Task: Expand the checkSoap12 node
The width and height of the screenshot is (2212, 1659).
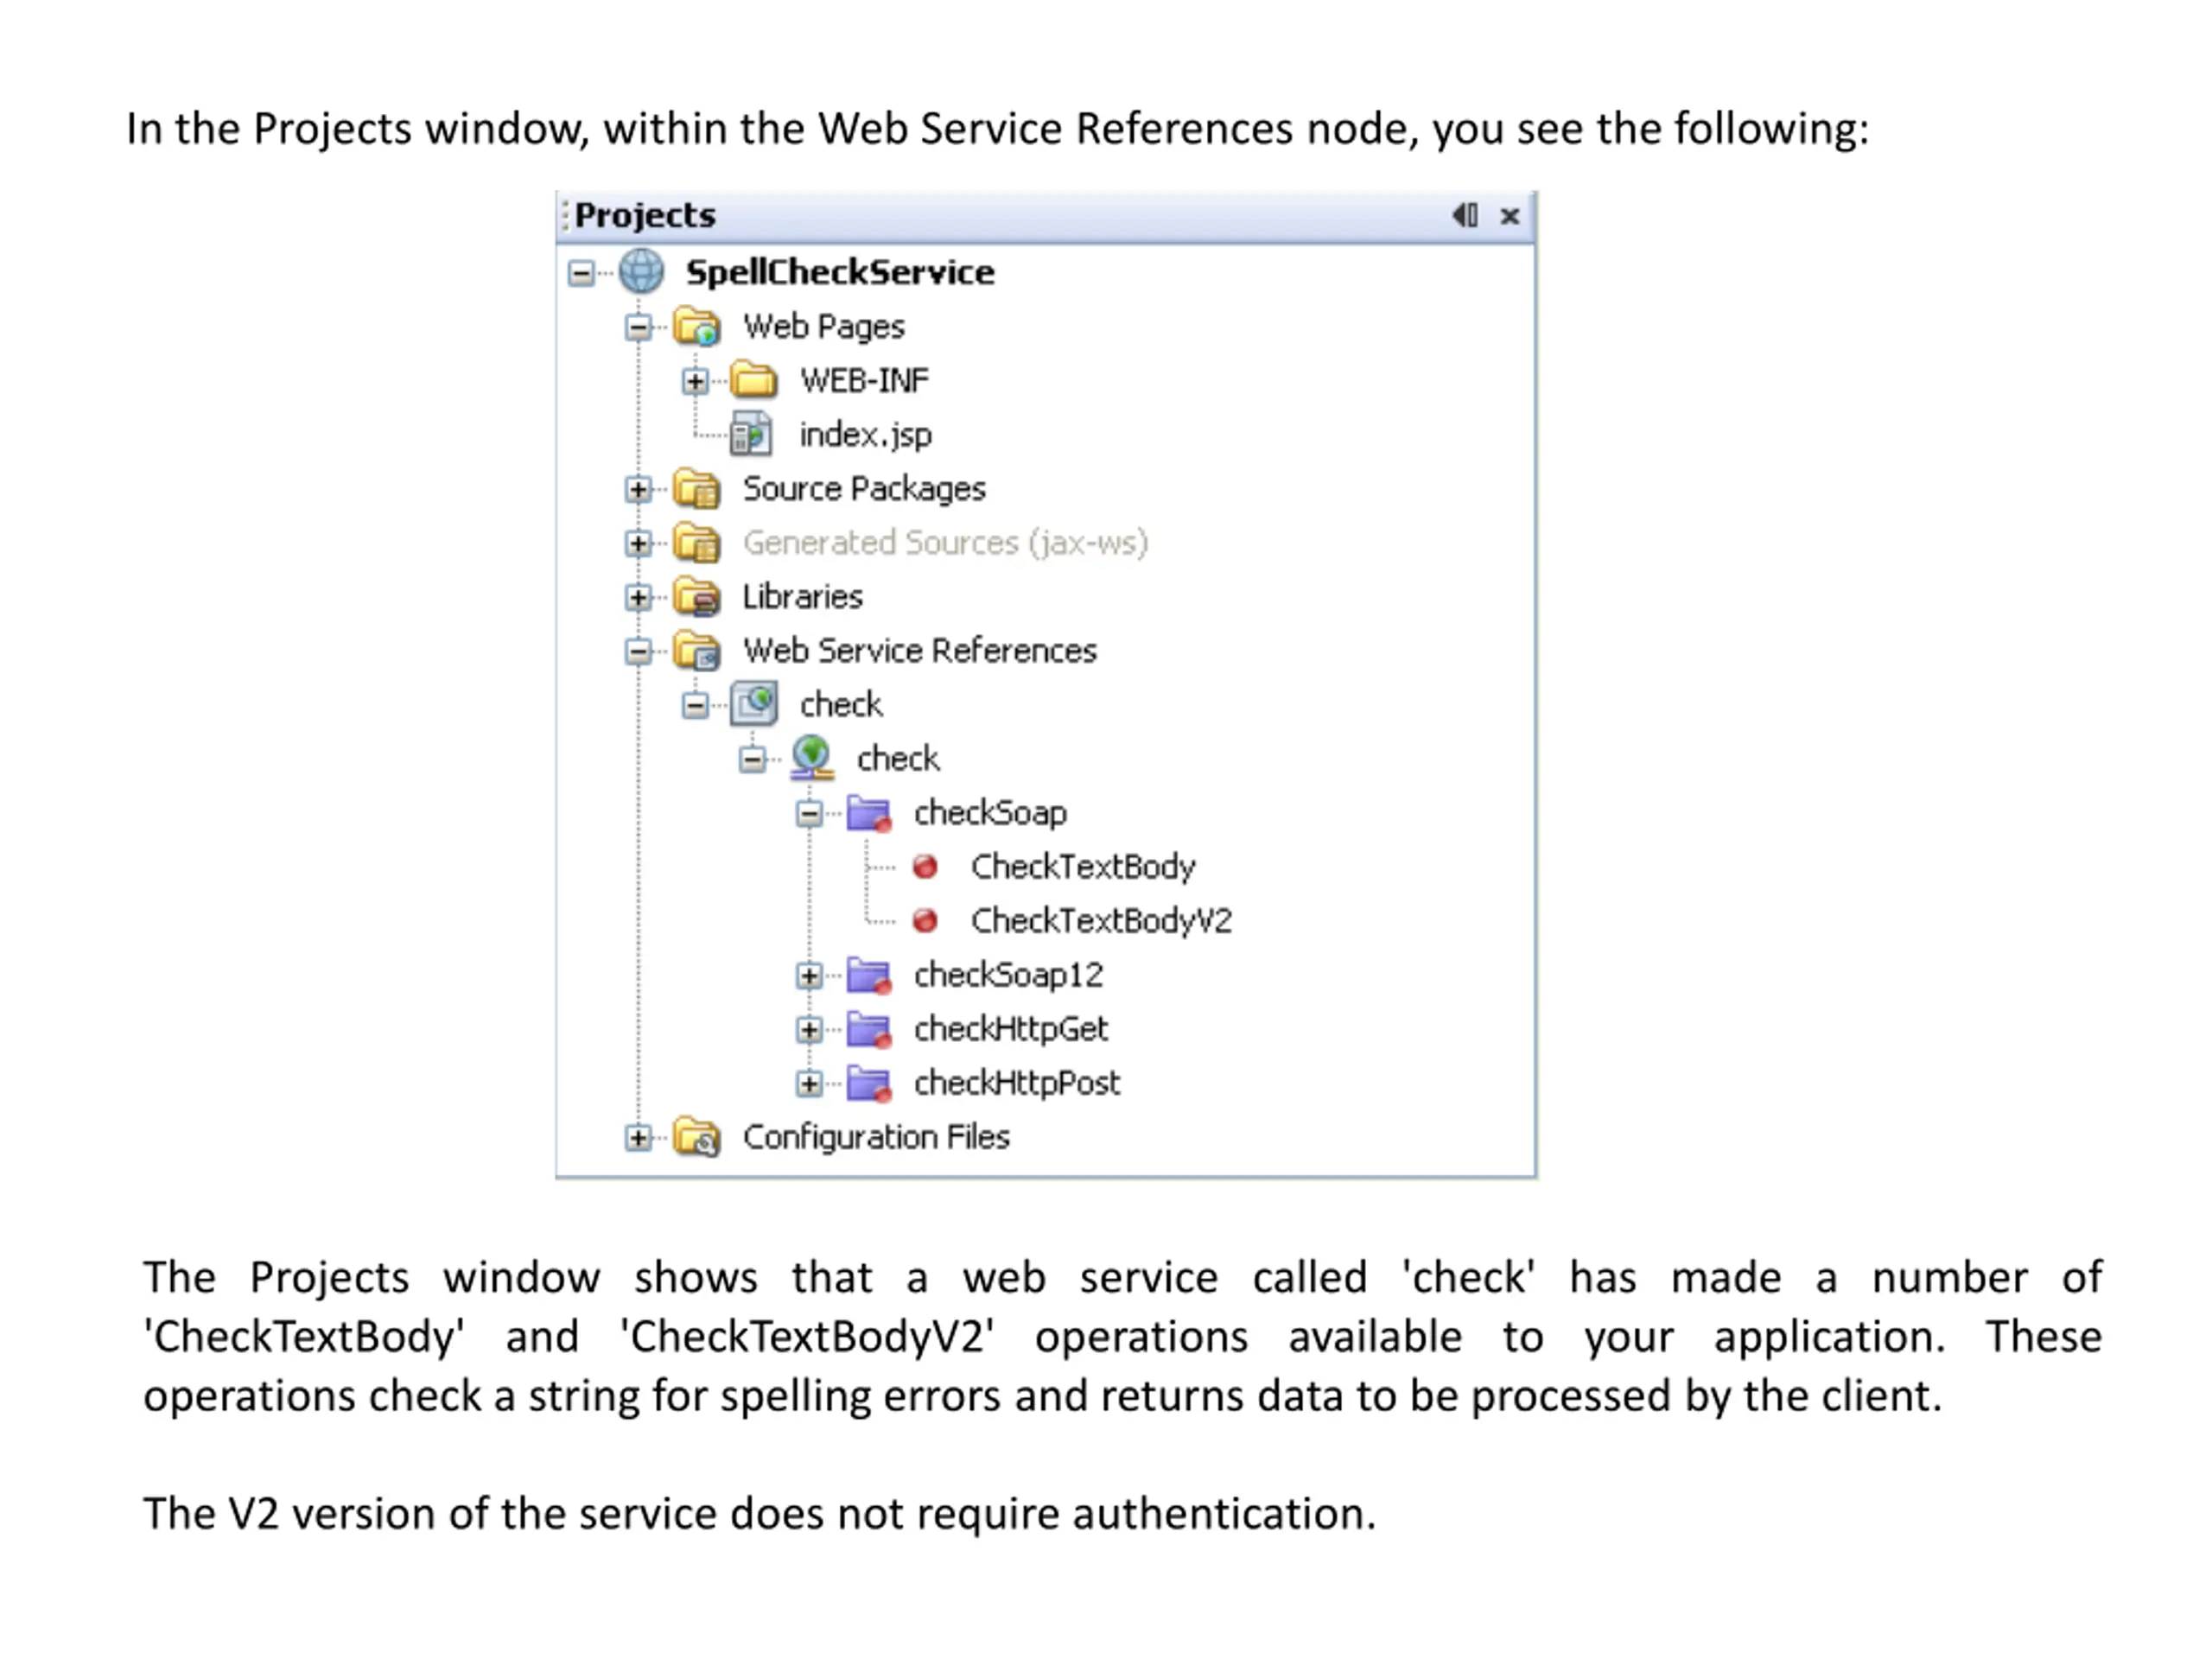Action: (x=810, y=976)
